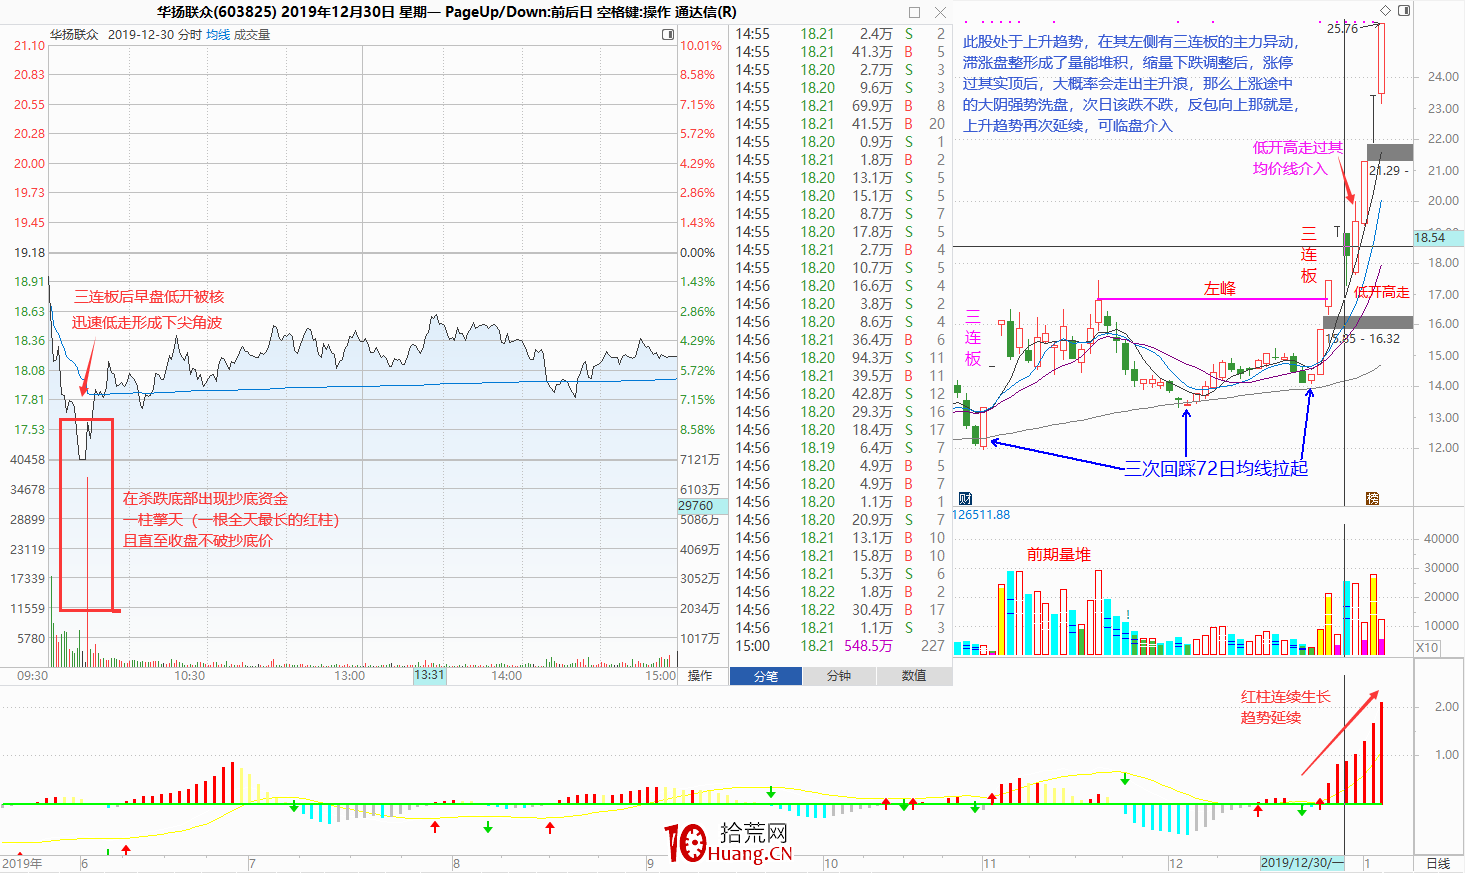
Task: Maximize the 华扬联众 intraday popup window
Action: (914, 12)
